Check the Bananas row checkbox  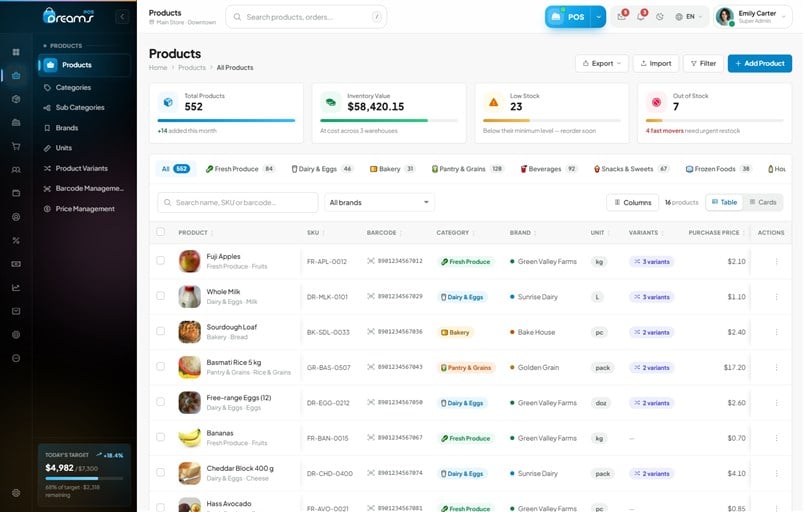point(160,437)
